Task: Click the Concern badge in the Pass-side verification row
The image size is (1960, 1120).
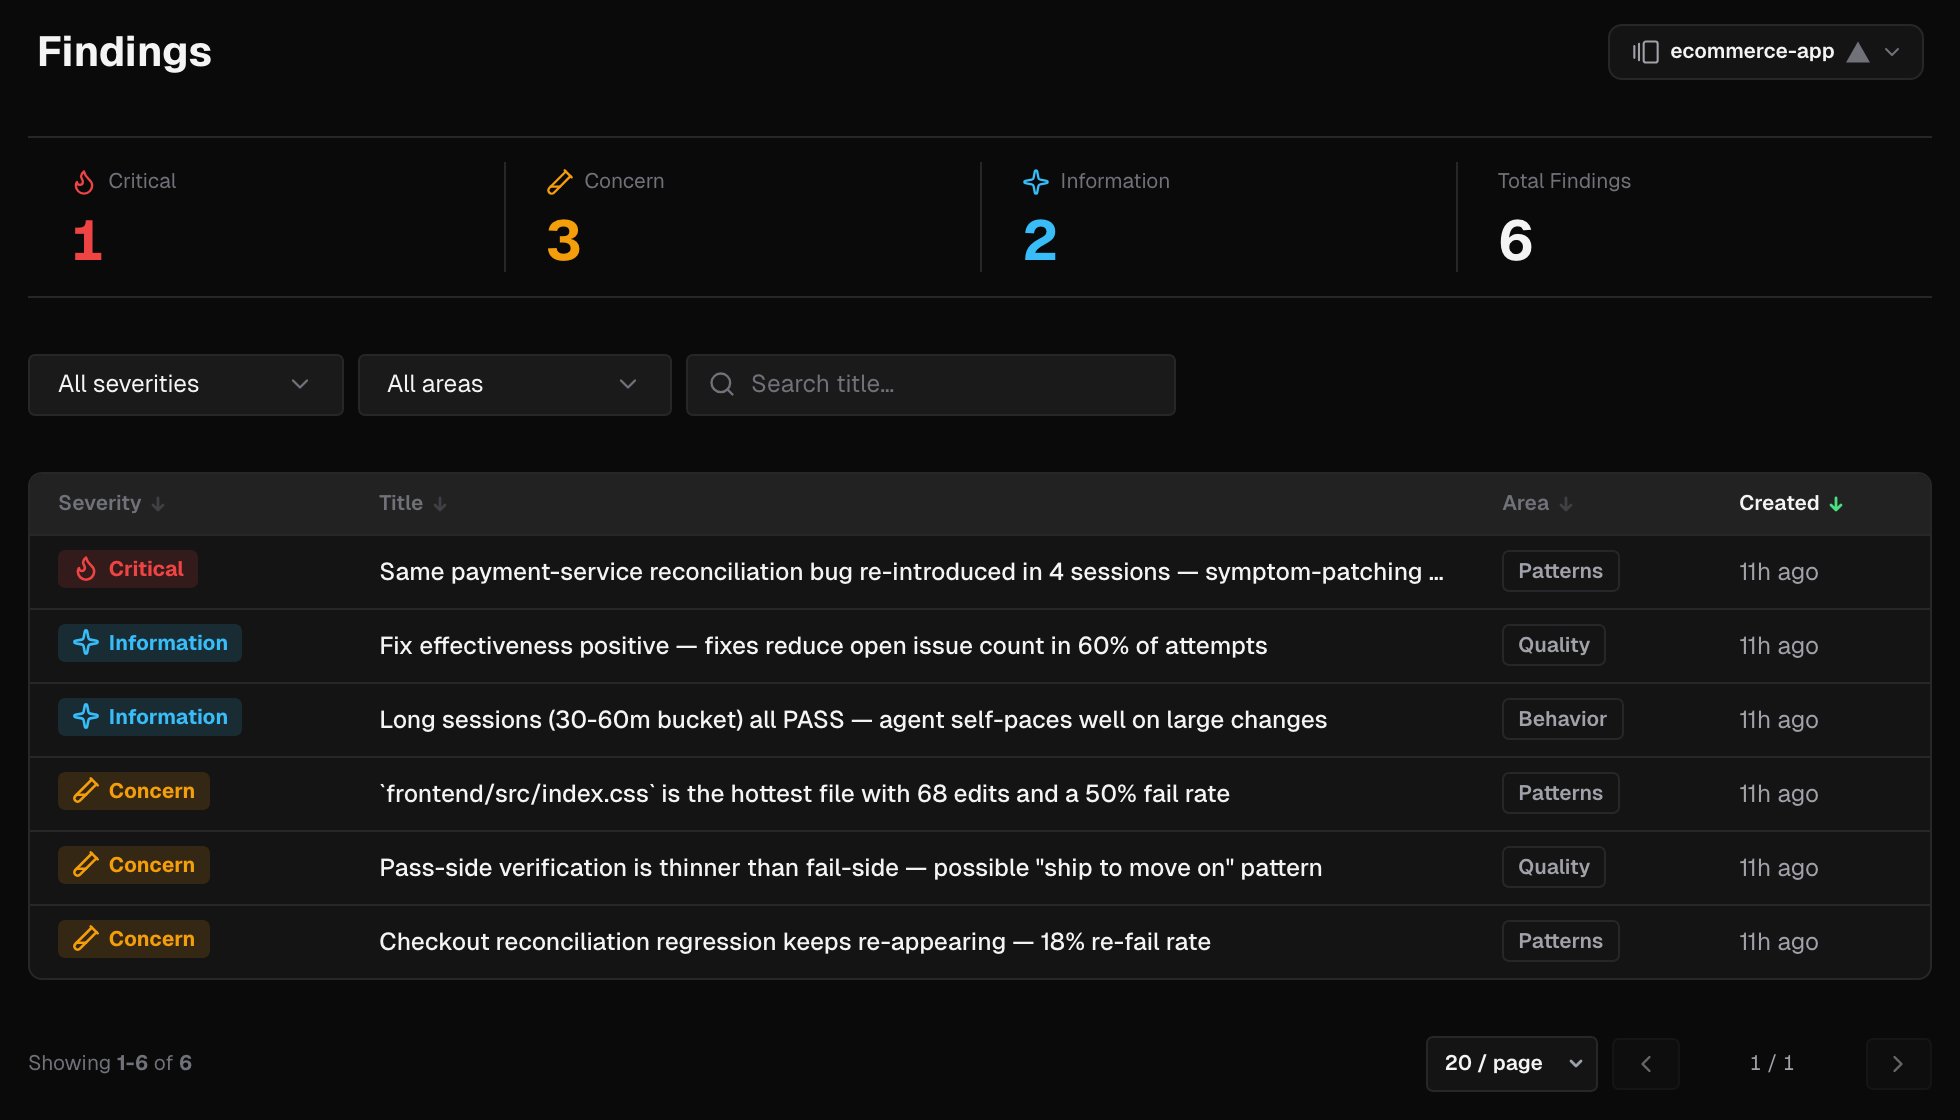Action: (134, 865)
